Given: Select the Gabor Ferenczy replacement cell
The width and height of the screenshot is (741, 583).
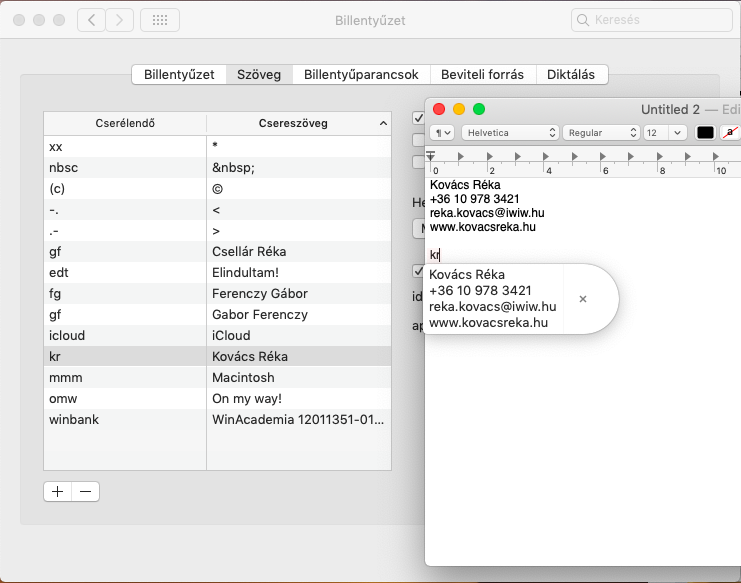Looking at the screenshot, I should [x=299, y=315].
